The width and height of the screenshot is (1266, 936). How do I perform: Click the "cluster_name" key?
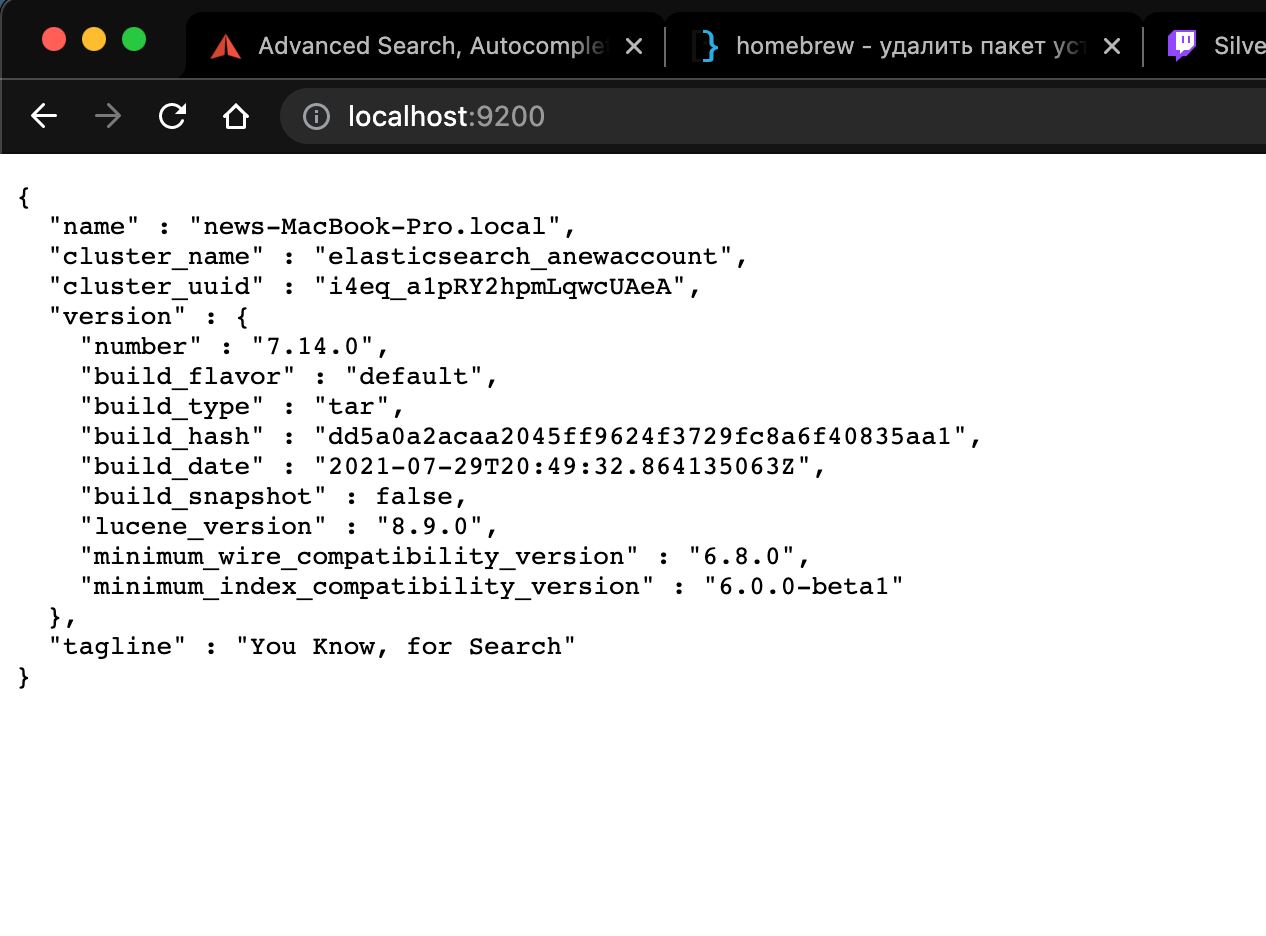(157, 256)
